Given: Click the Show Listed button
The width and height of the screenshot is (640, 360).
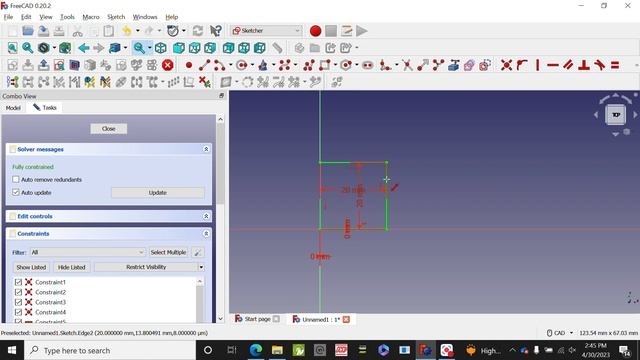Looking at the screenshot, I should pyautogui.click(x=31, y=267).
